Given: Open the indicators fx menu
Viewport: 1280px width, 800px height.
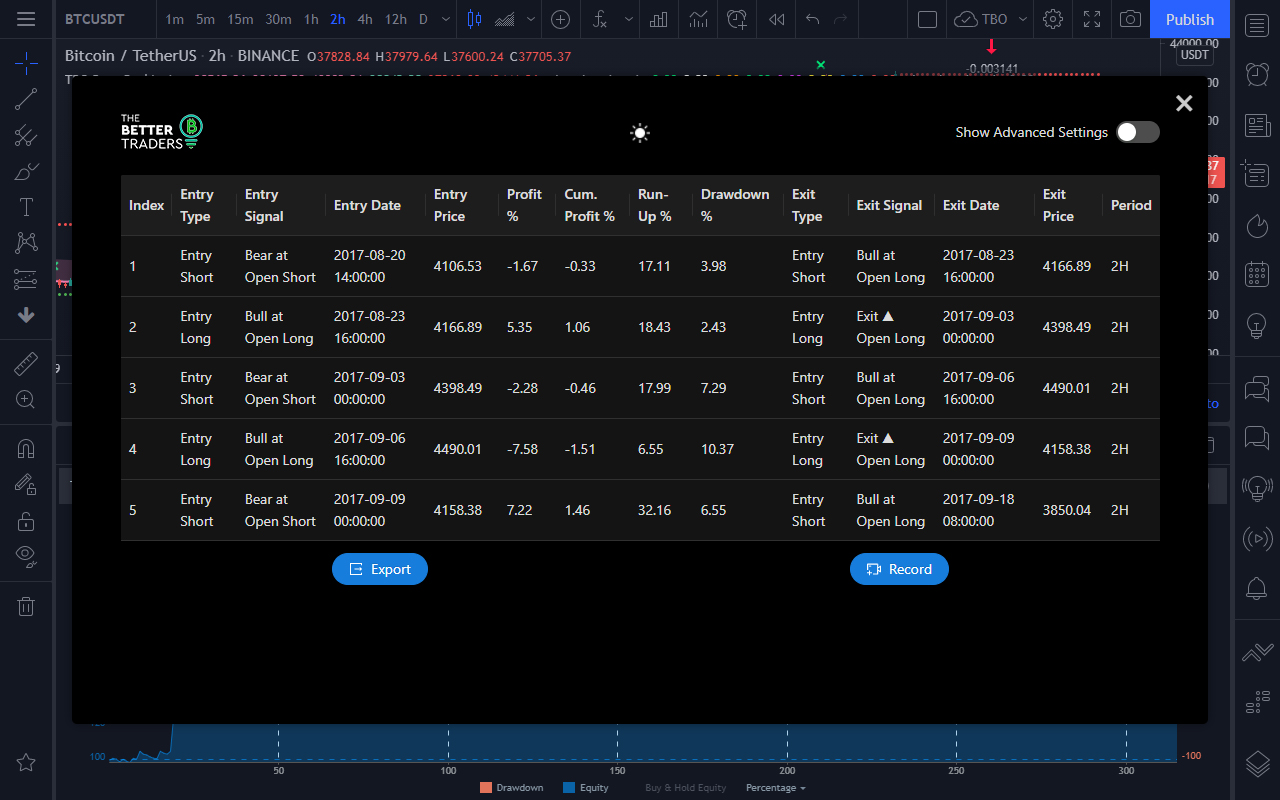Looking at the screenshot, I should 600,19.
